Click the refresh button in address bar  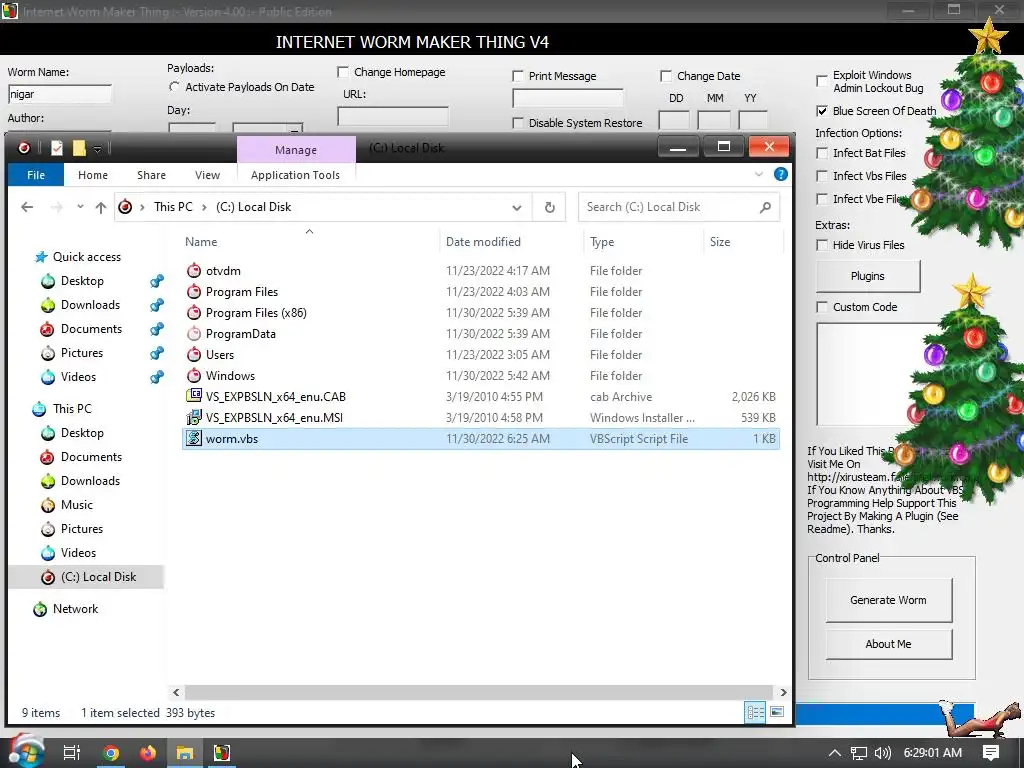[549, 207]
